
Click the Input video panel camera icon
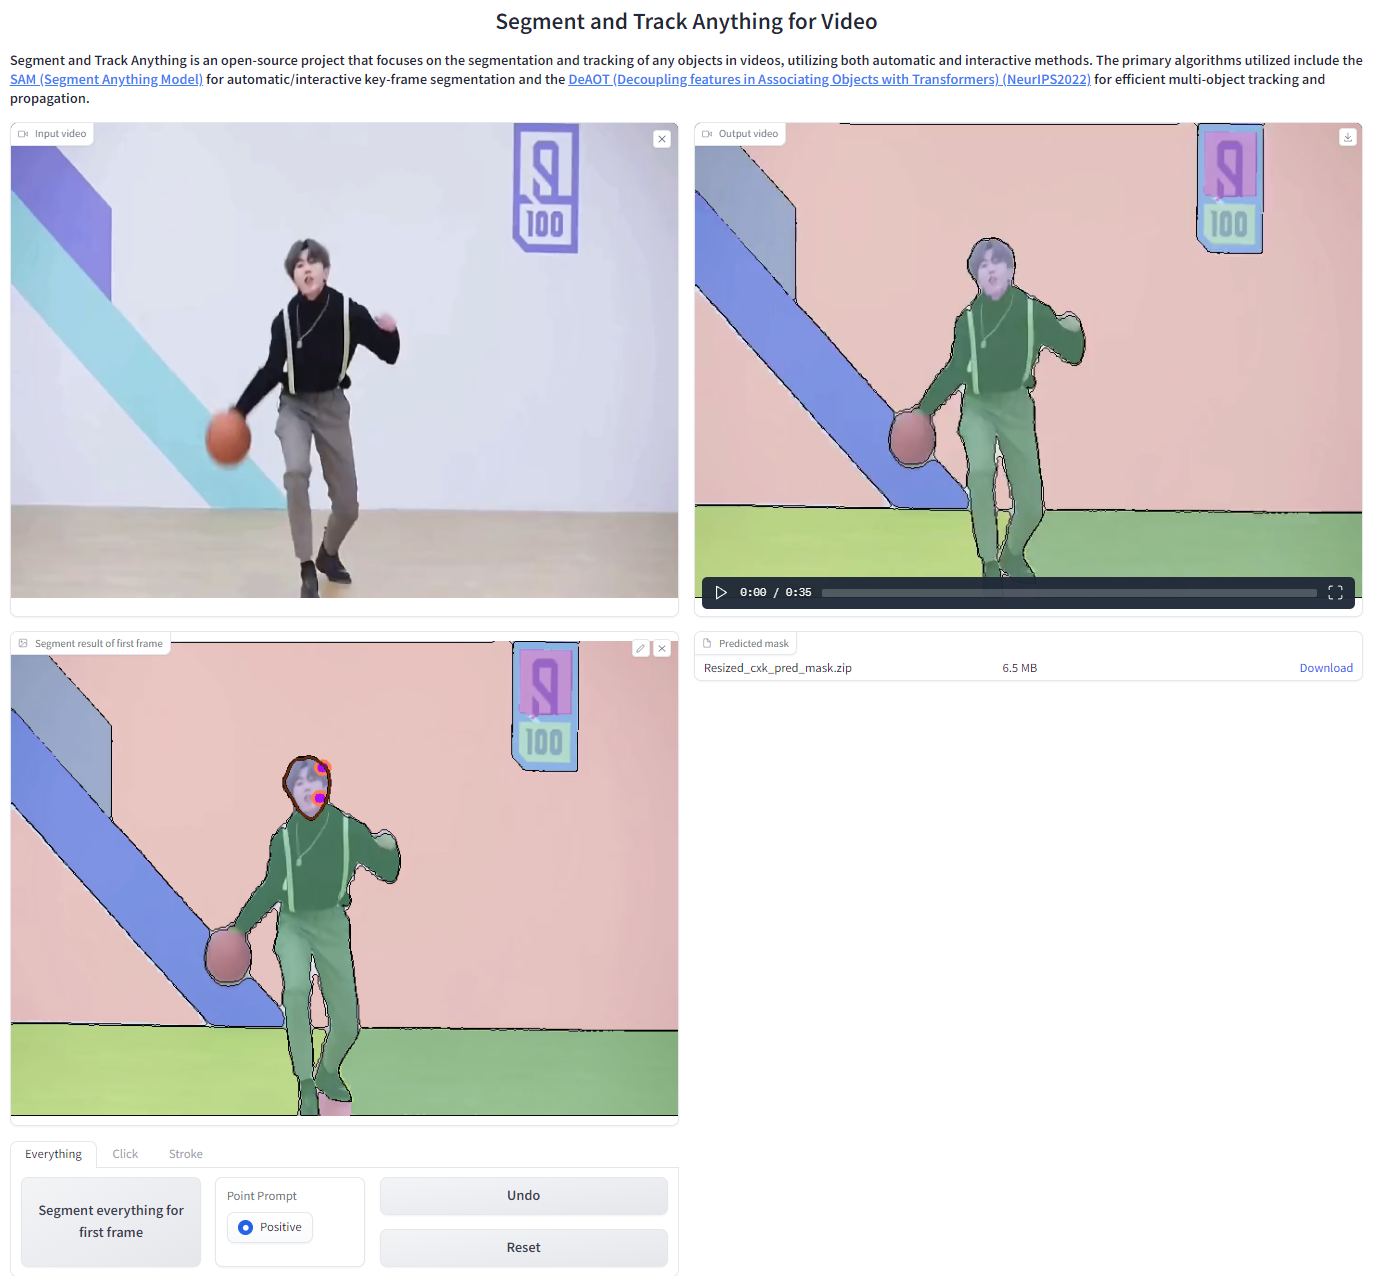pyautogui.click(x=23, y=133)
